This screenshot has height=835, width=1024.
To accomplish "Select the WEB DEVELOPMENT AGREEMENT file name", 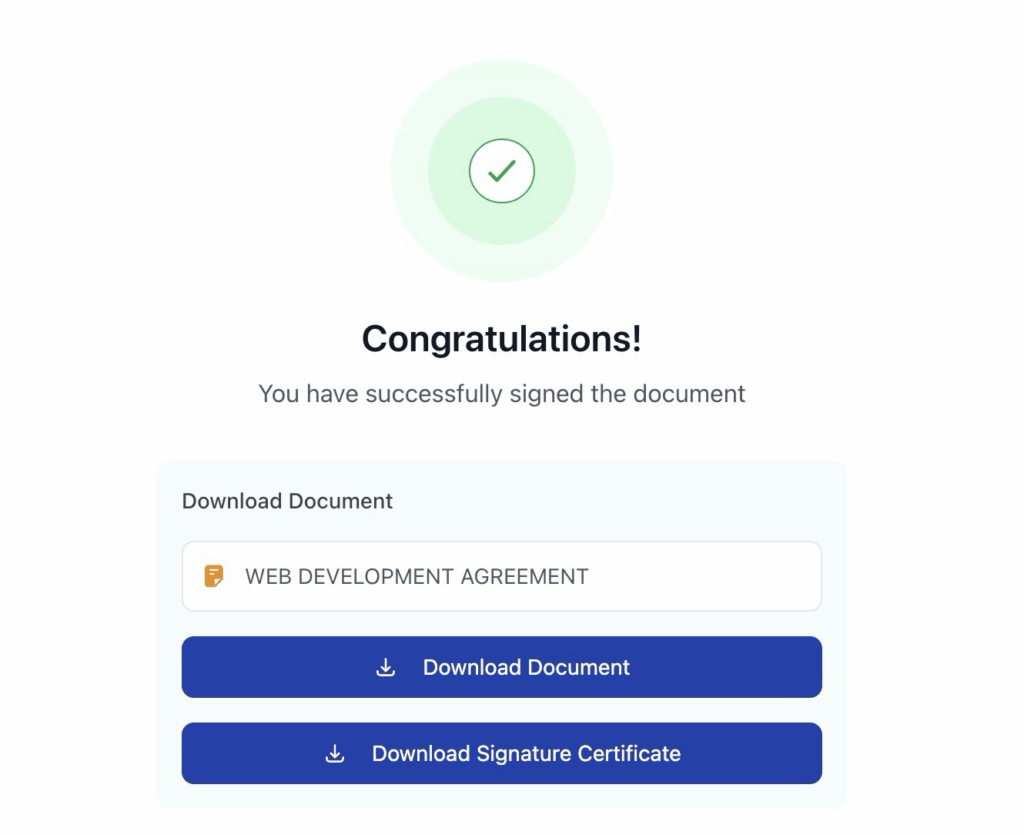I will pos(417,576).
